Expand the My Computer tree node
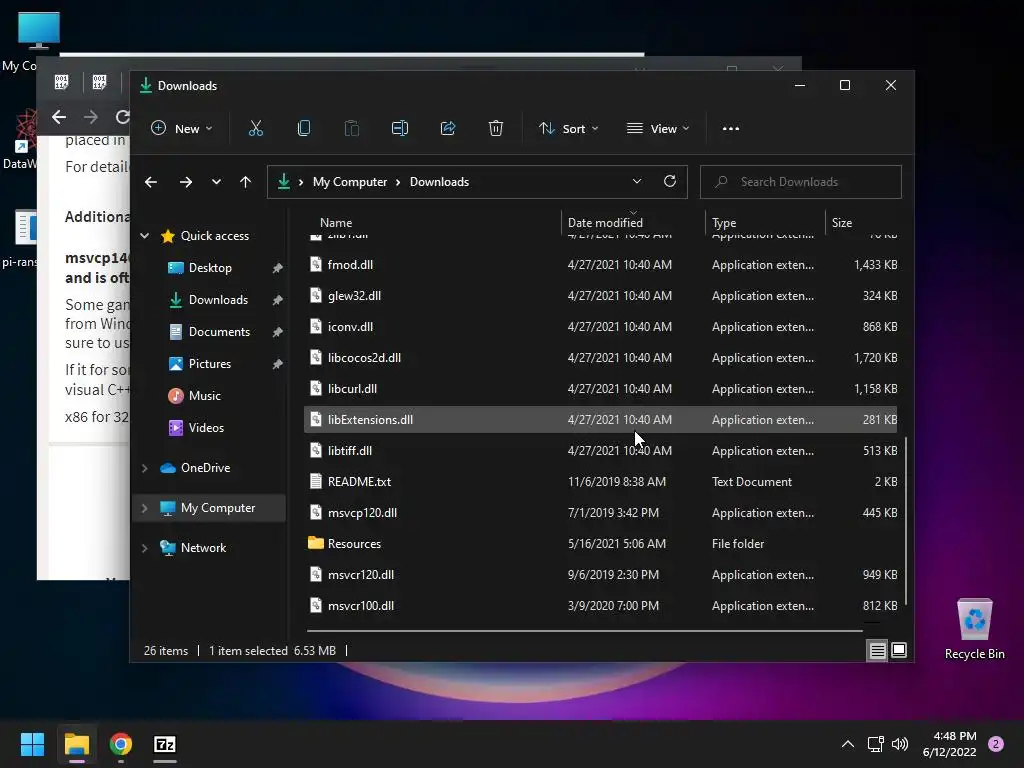1024x768 pixels. 145,507
